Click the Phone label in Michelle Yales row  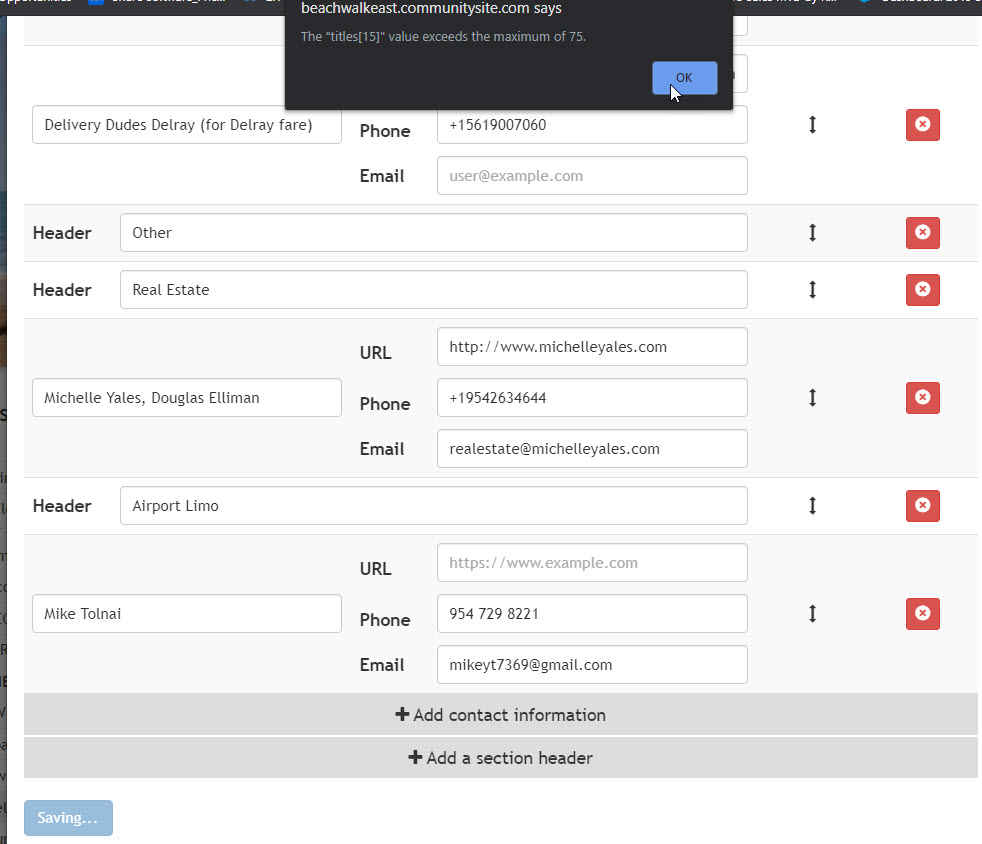pyautogui.click(x=385, y=404)
